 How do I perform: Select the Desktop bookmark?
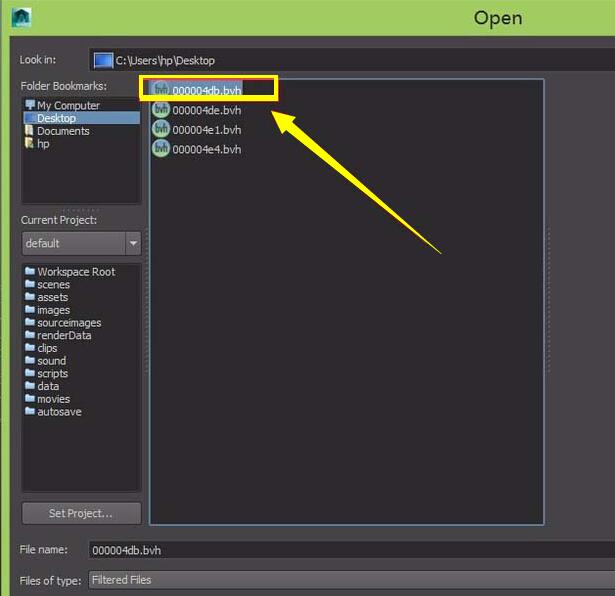[x=56, y=118]
